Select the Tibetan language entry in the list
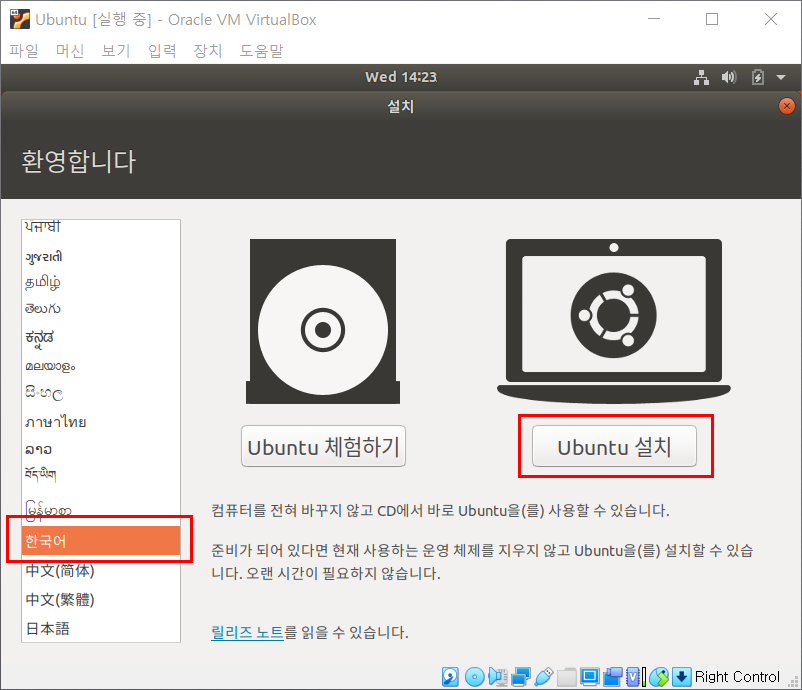 pos(101,475)
